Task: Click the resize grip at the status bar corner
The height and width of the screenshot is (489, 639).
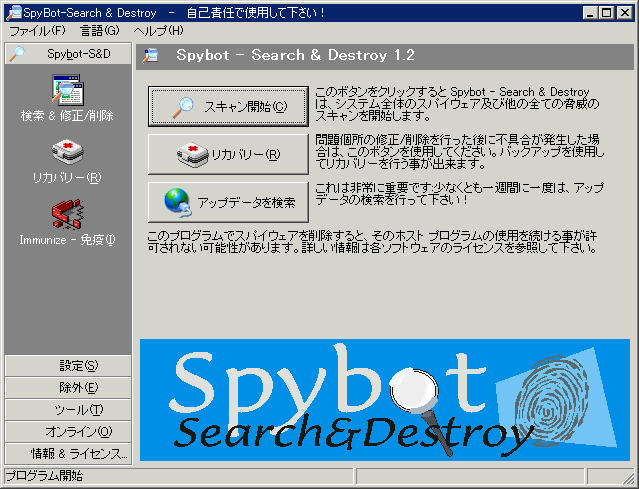Action: click(x=629, y=477)
